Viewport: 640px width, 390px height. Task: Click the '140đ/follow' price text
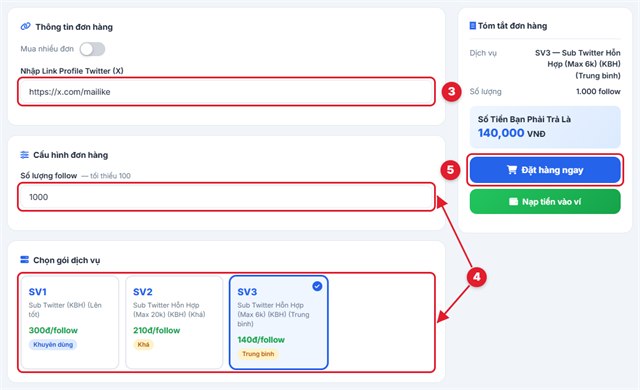pyautogui.click(x=261, y=340)
